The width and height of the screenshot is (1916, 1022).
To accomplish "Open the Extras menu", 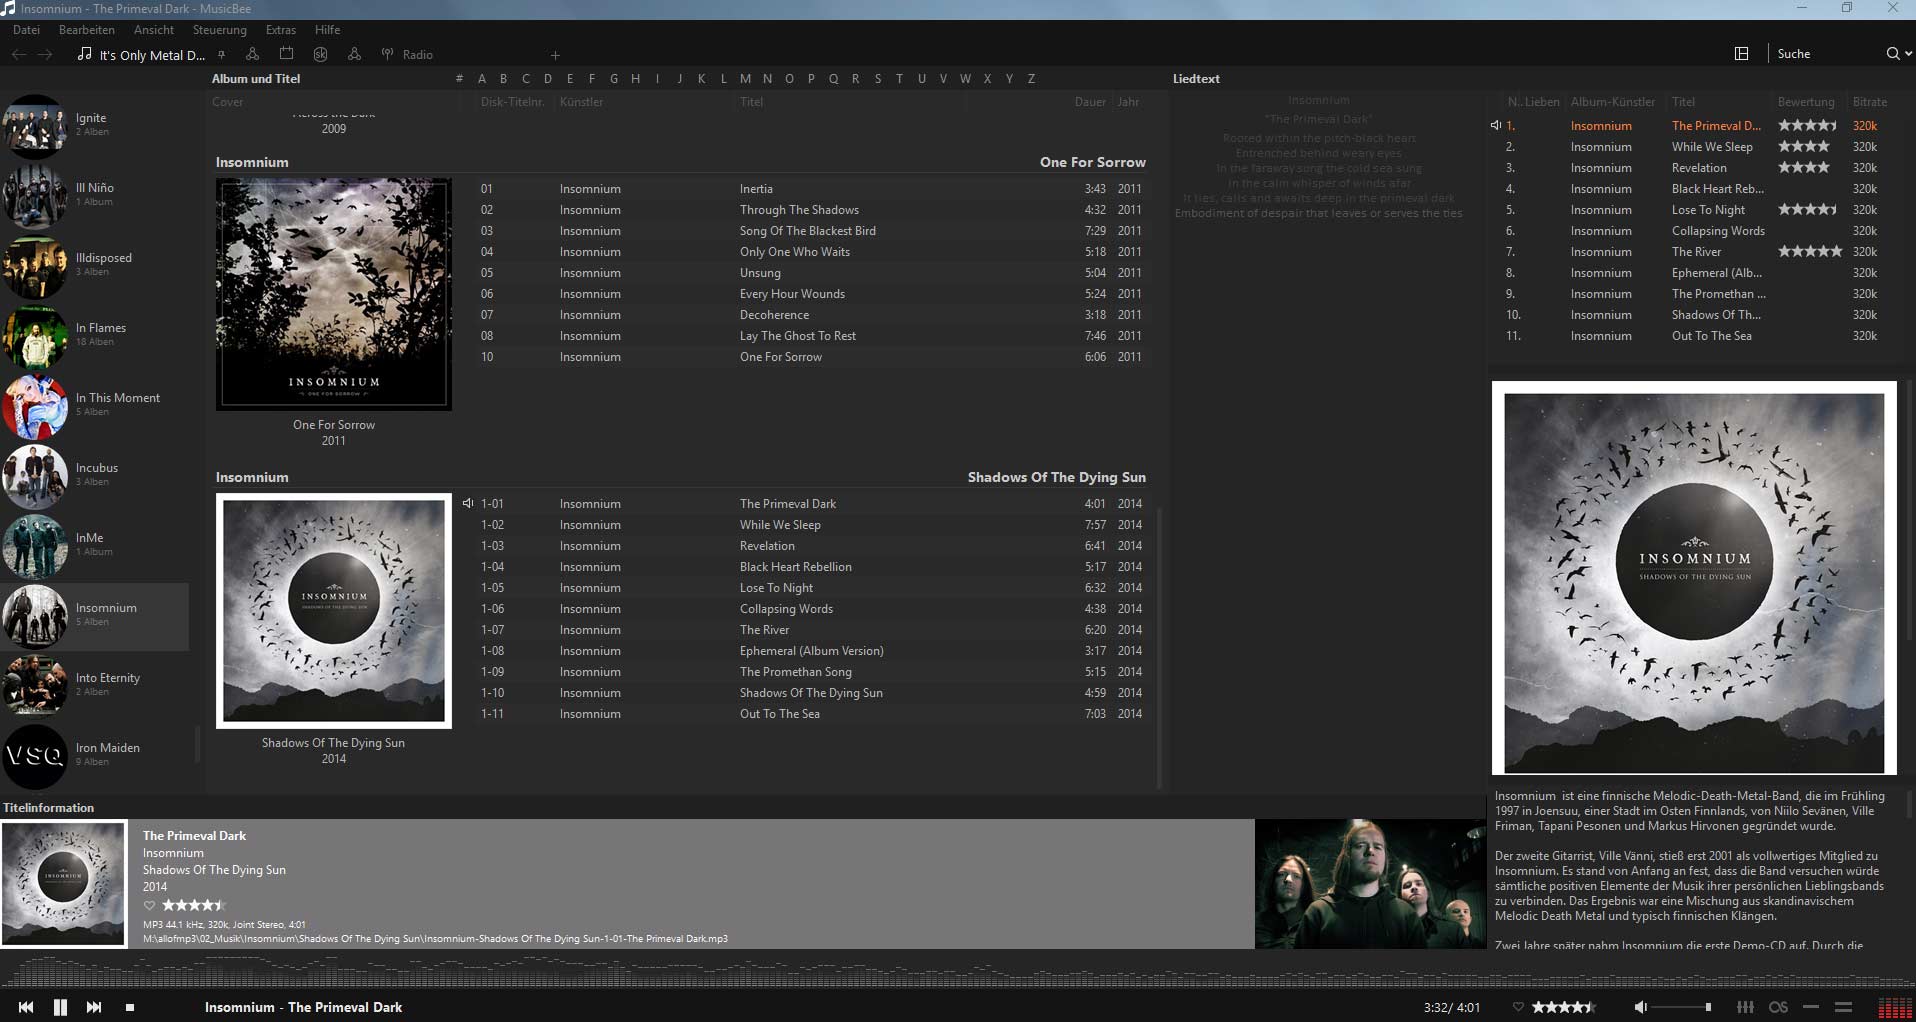I will tap(281, 30).
